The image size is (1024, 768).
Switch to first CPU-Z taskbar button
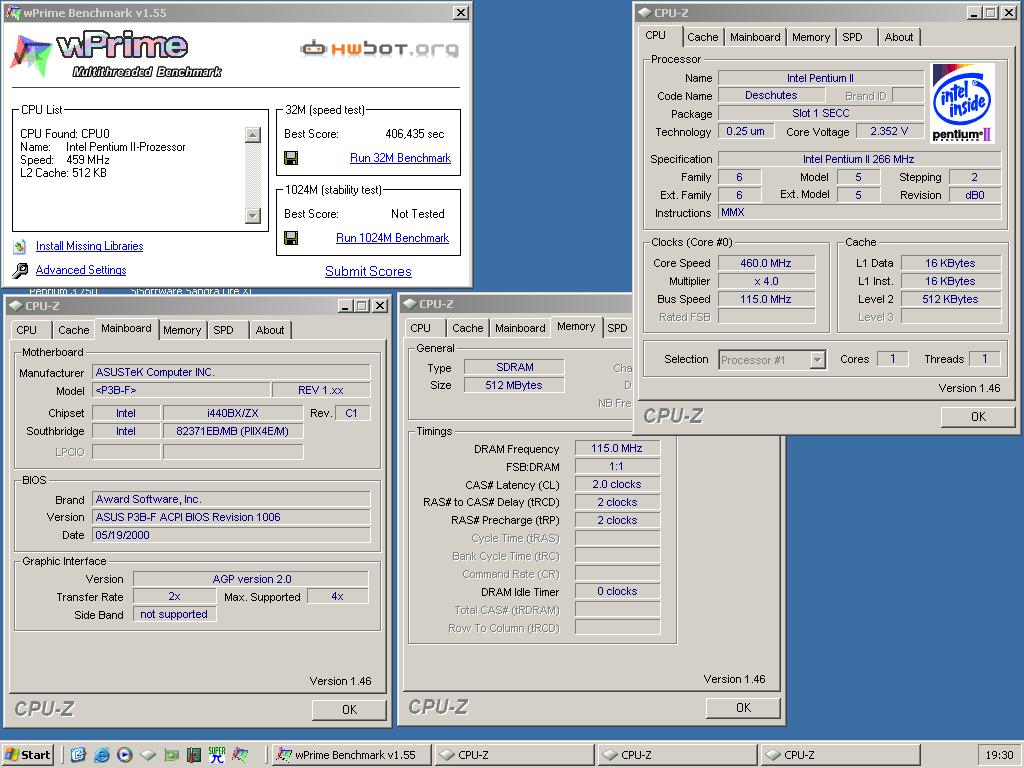515,755
